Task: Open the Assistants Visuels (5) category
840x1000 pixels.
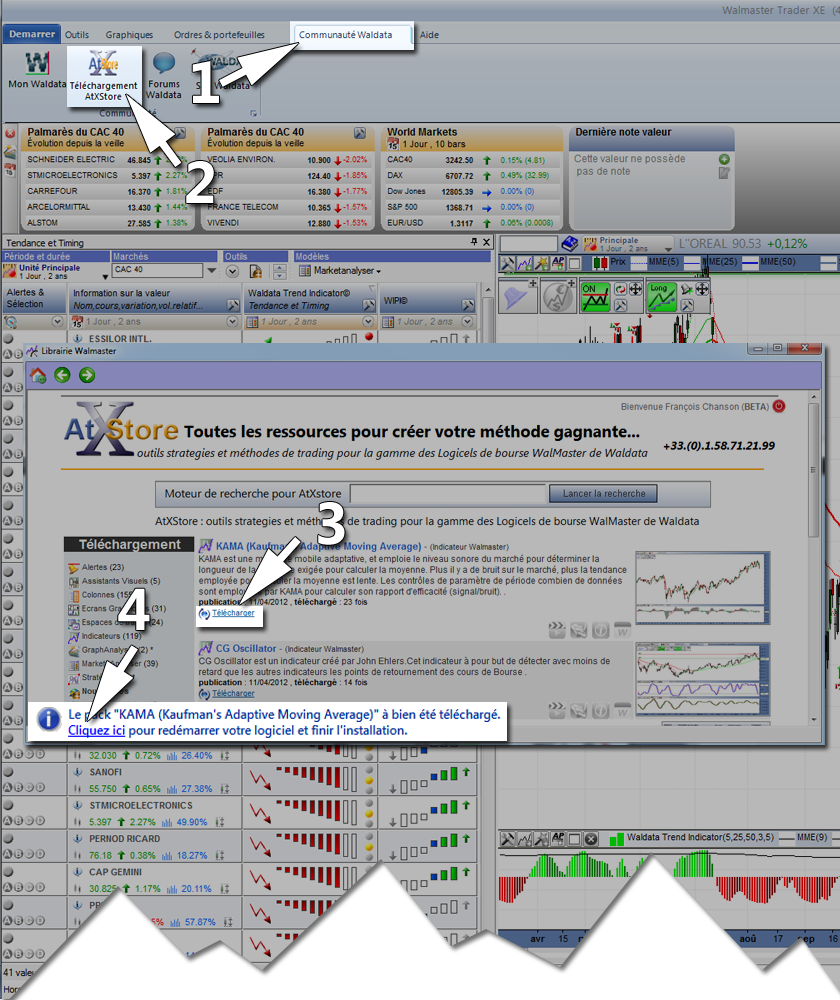Action: pos(121,580)
